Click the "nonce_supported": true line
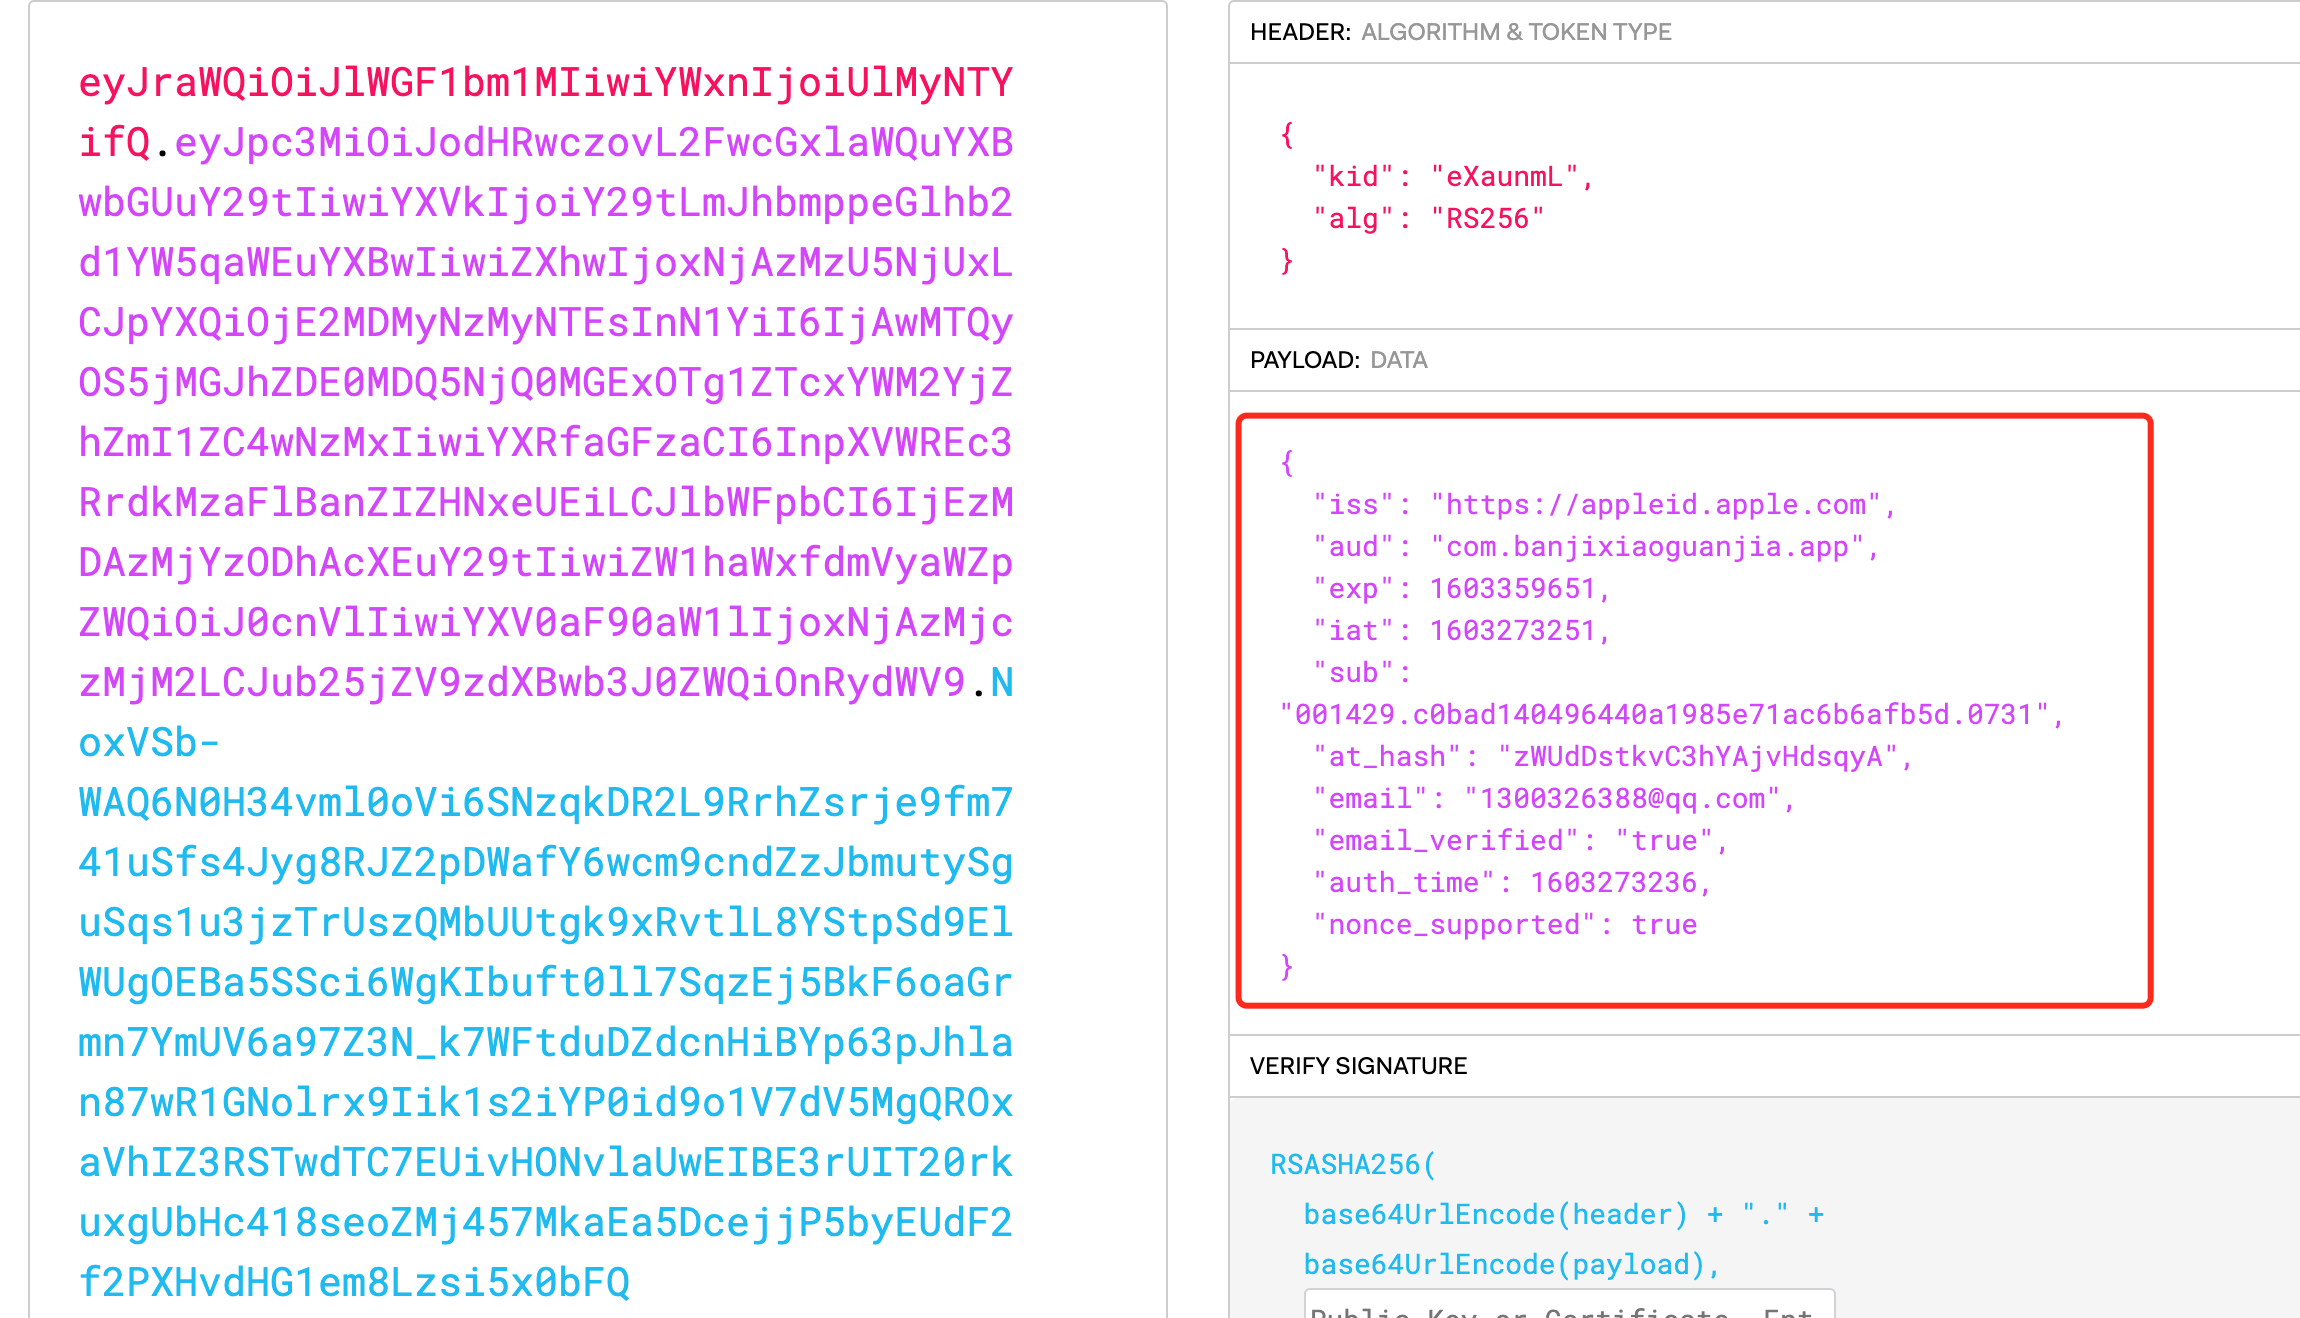This screenshot has width=2300, height=1318. pyautogui.click(x=1504, y=925)
